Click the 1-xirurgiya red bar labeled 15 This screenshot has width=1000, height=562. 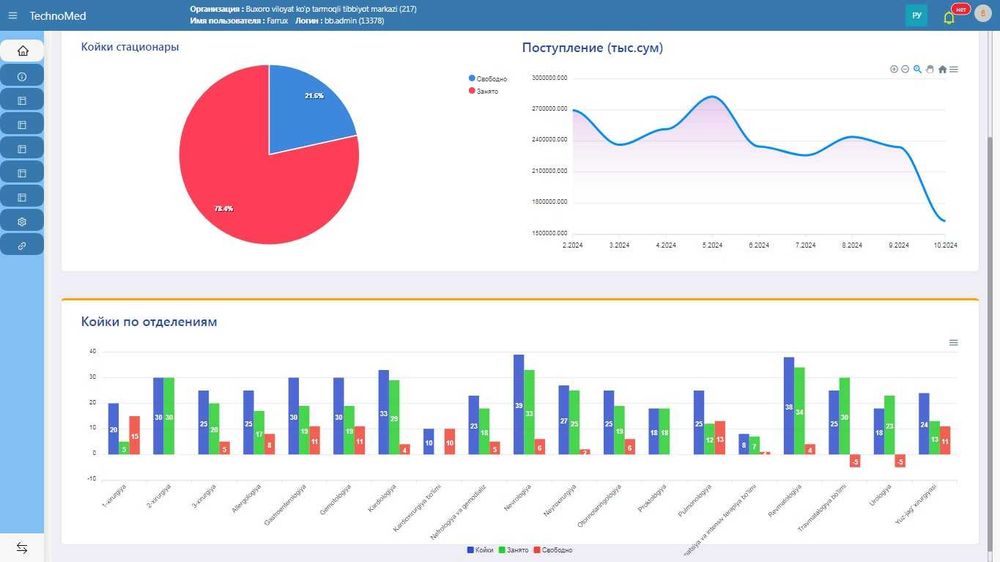coord(135,435)
